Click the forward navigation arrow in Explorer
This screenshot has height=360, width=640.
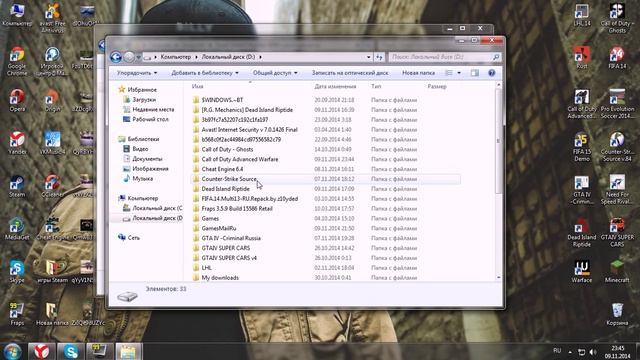point(129,57)
